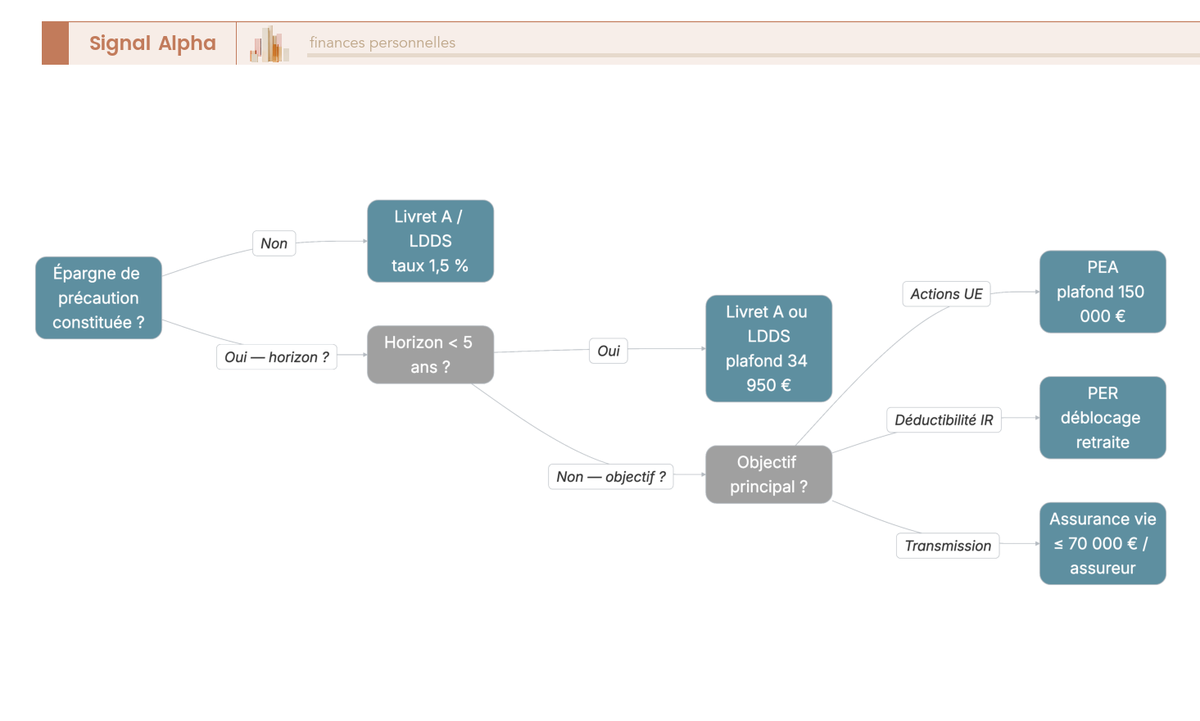This screenshot has width=1200, height=721.
Task: Click the Actions UE edge label
Action: click(946, 294)
